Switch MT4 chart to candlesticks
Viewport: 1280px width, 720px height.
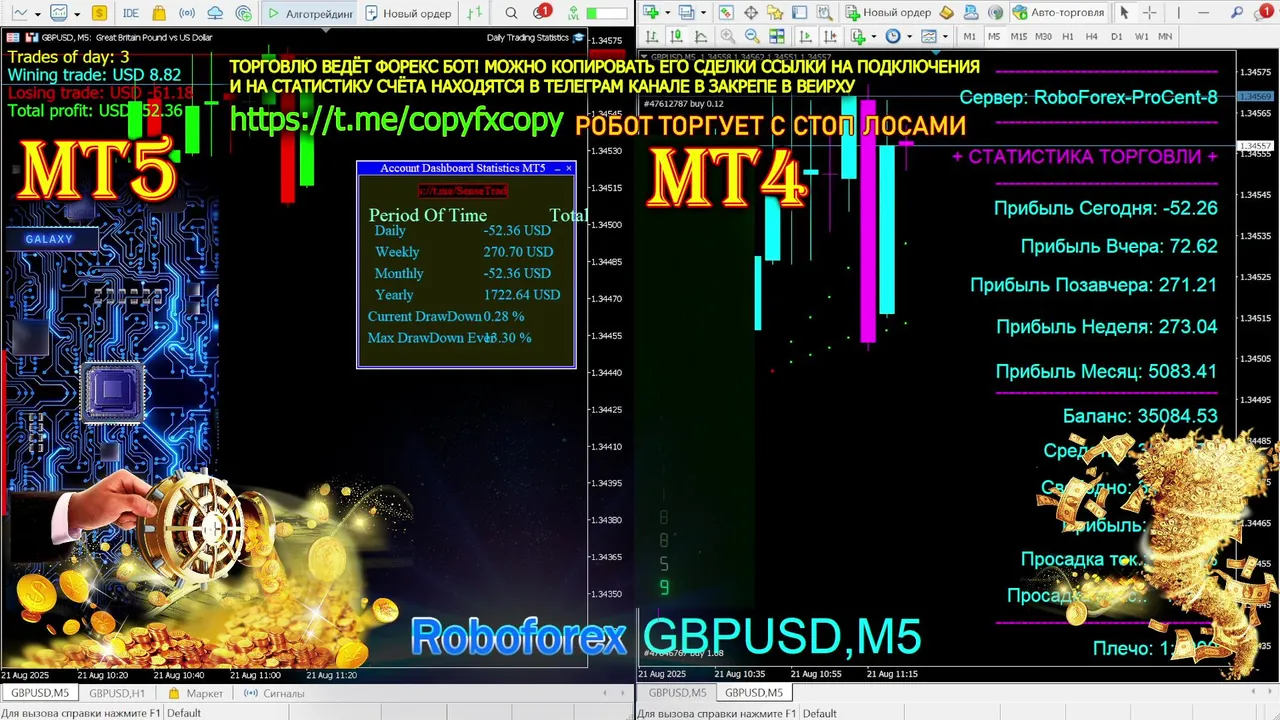tap(675, 36)
